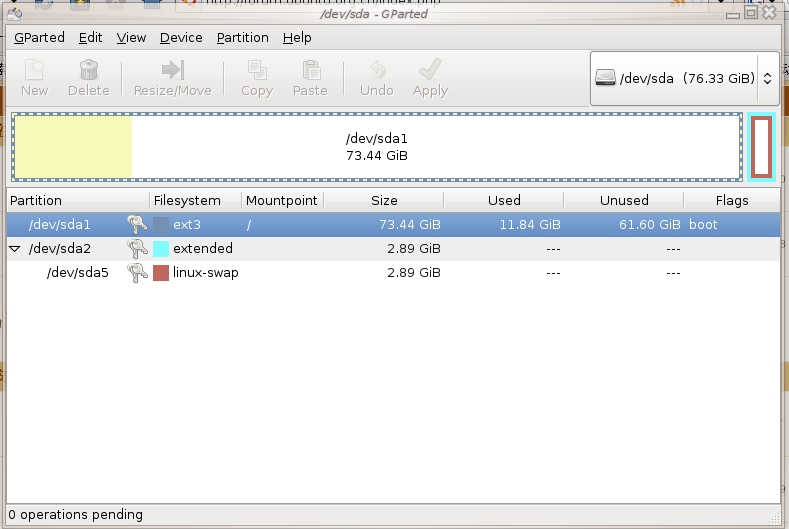This screenshot has width=789, height=529.
Task: Sort by the Mountpoint column header
Action: (282, 200)
